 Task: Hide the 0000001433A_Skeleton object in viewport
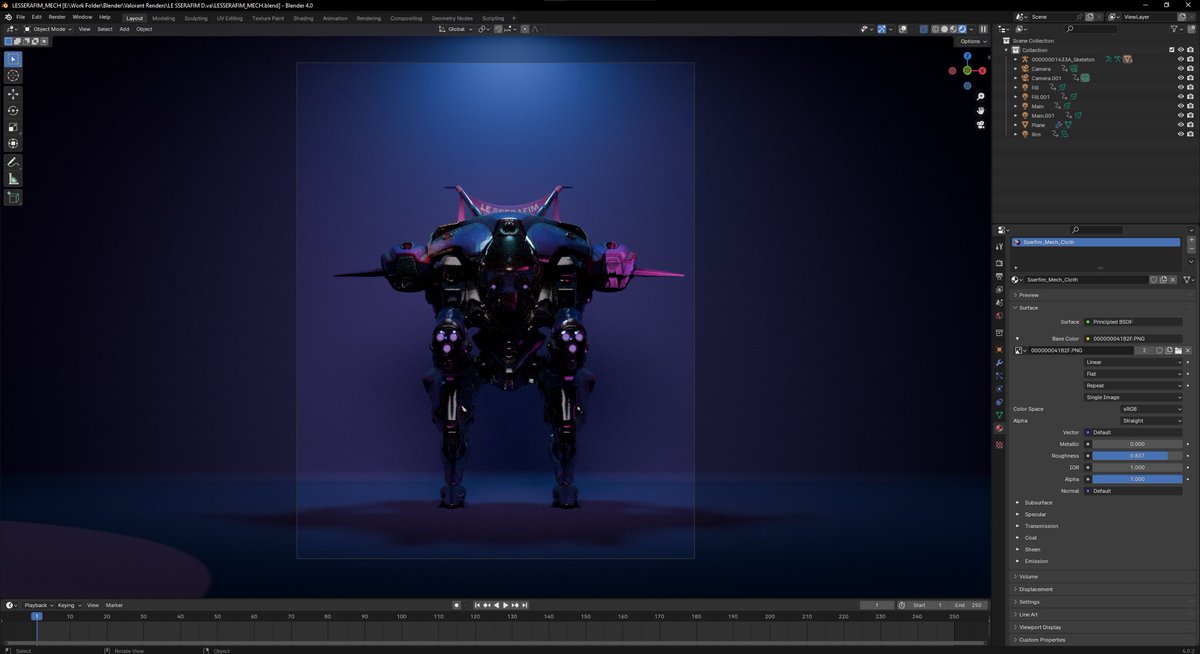(x=1181, y=59)
